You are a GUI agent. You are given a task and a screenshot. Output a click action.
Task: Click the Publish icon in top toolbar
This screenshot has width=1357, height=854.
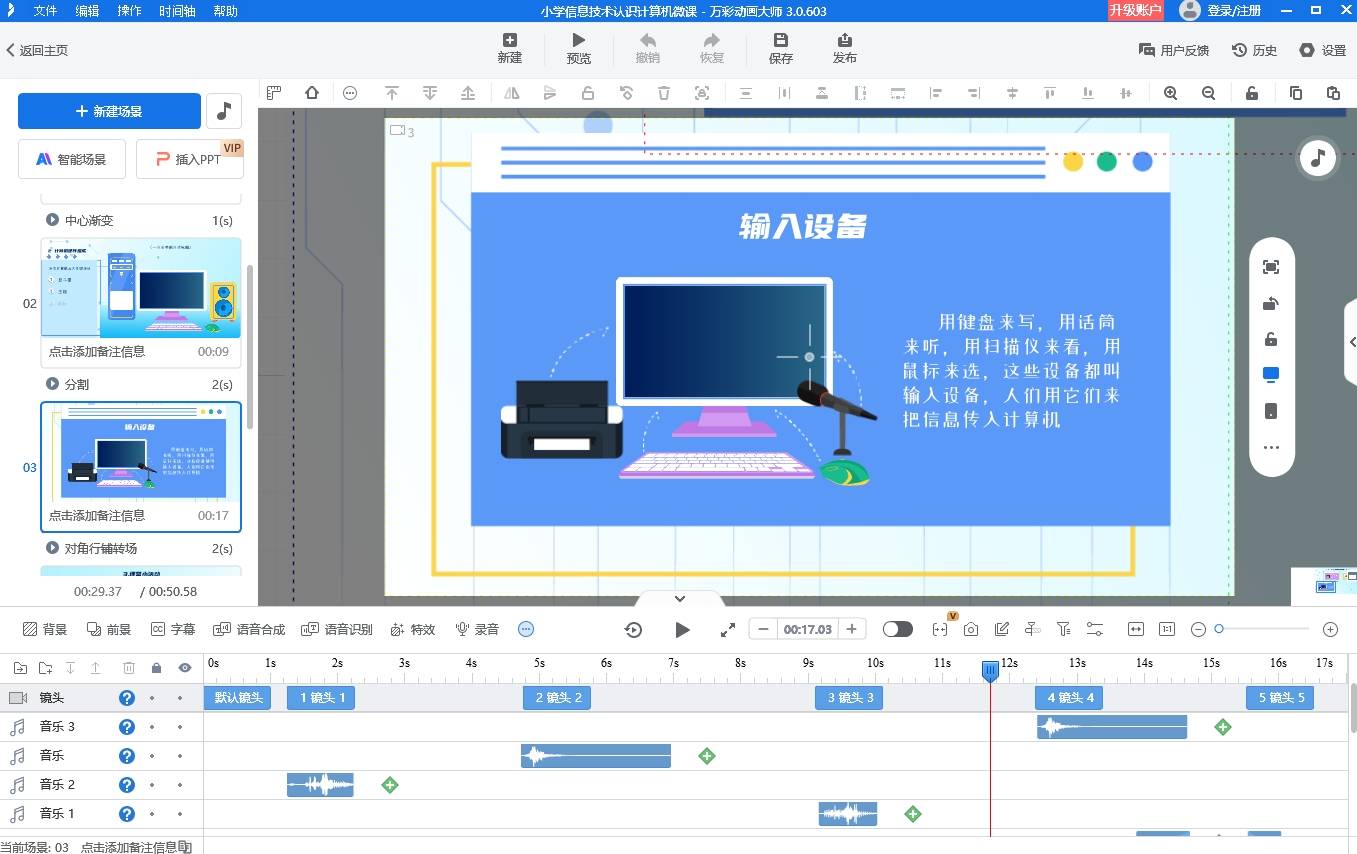844,48
